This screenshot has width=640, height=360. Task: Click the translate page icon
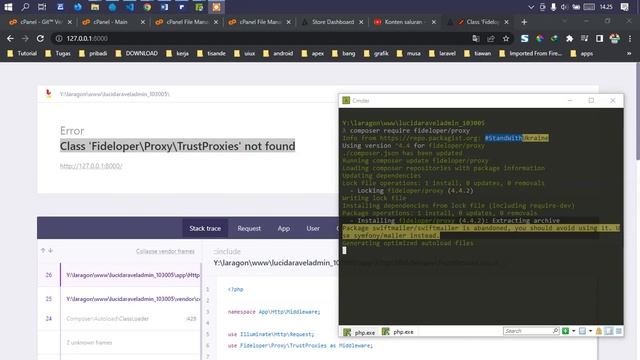click(x=476, y=38)
